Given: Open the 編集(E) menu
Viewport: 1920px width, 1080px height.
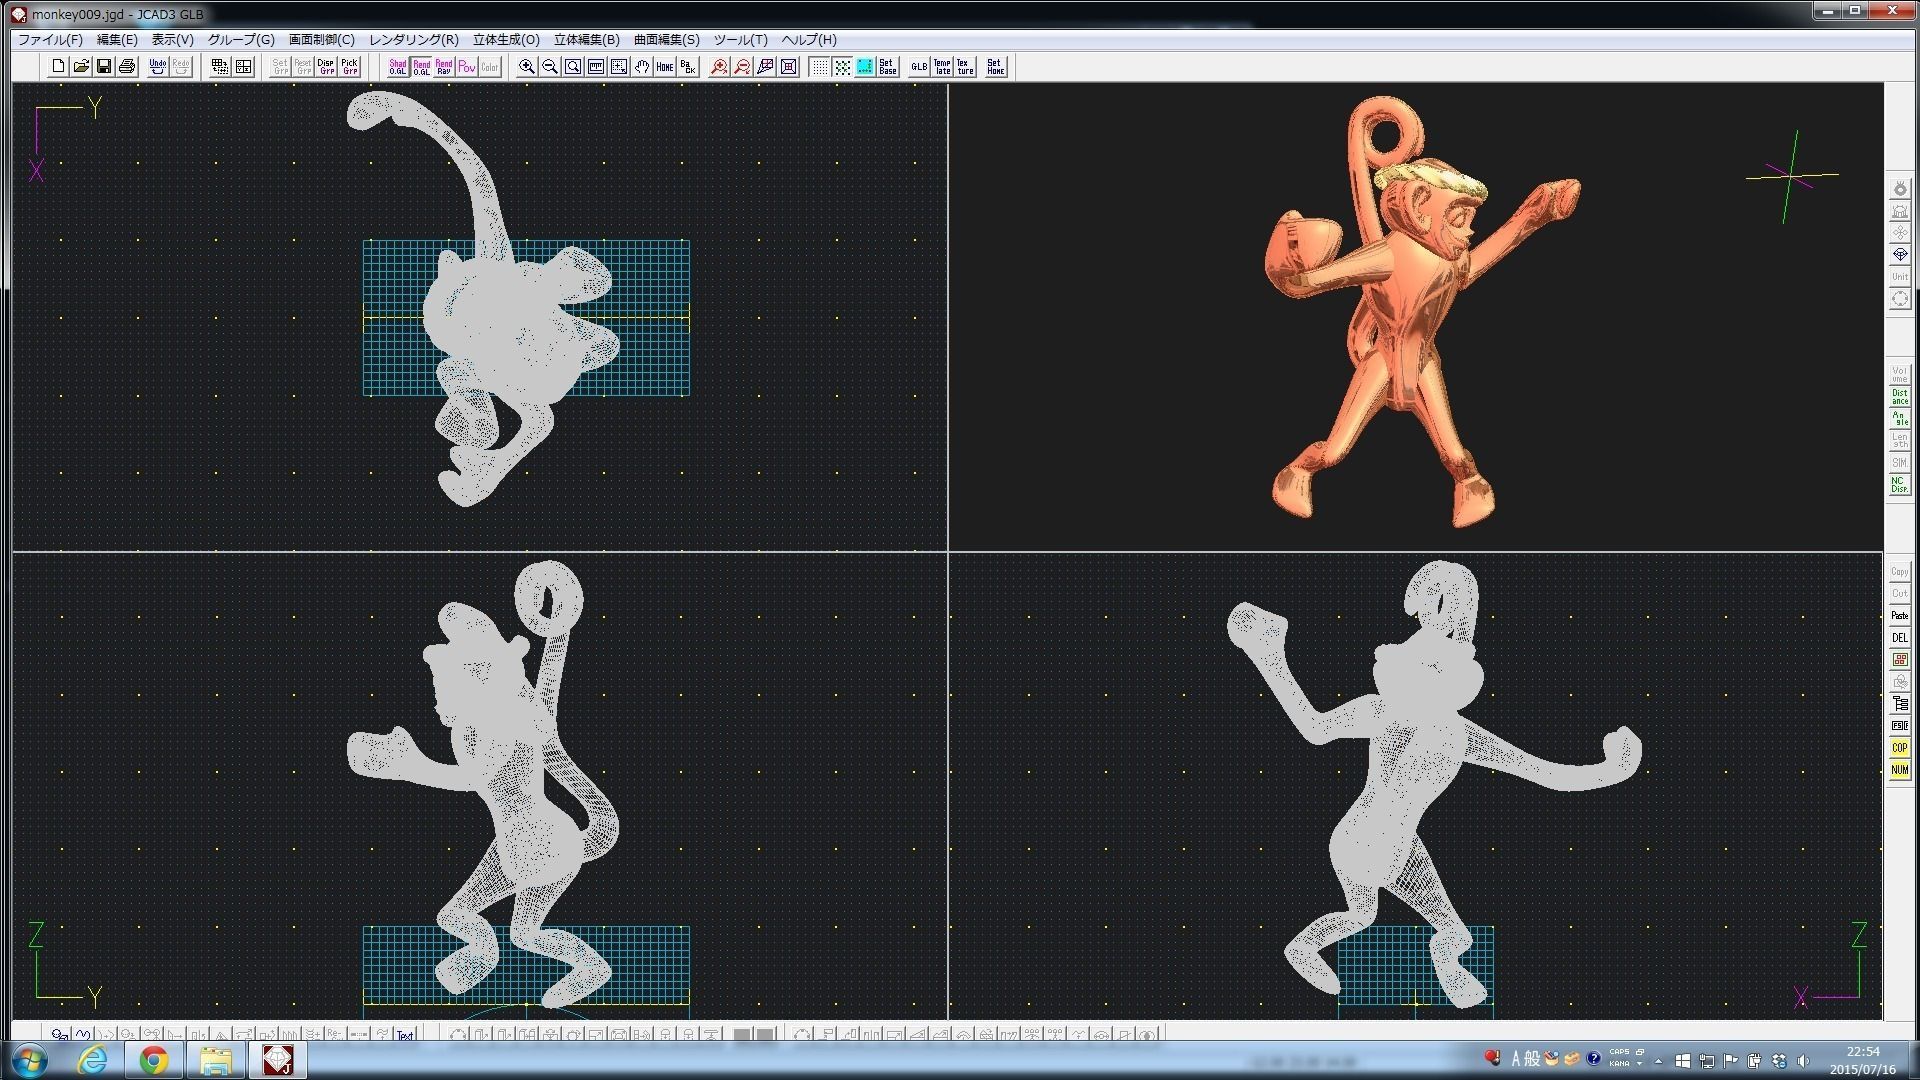Looking at the screenshot, I should click(117, 40).
